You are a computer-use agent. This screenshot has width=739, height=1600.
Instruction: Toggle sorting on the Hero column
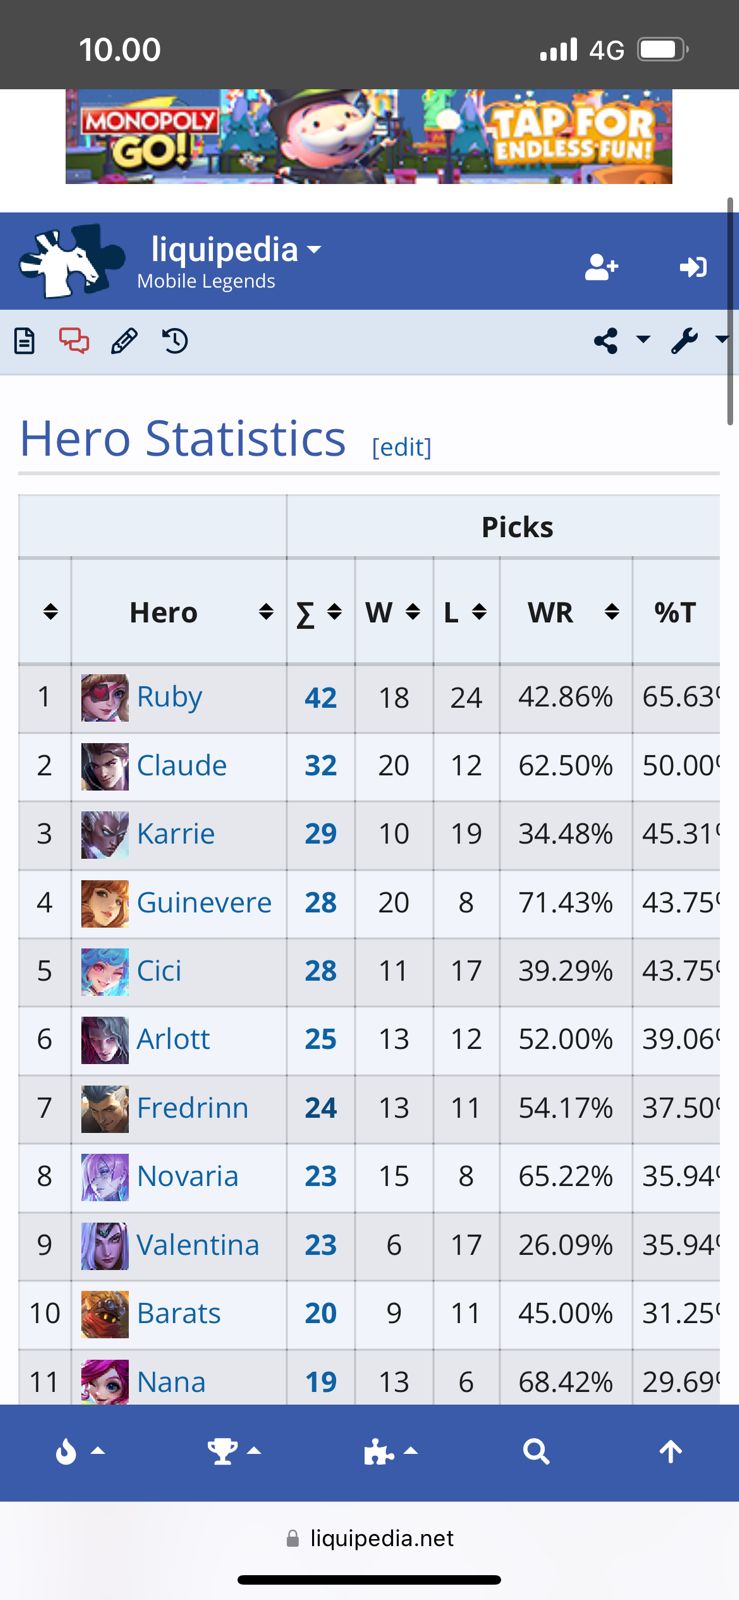click(x=163, y=612)
